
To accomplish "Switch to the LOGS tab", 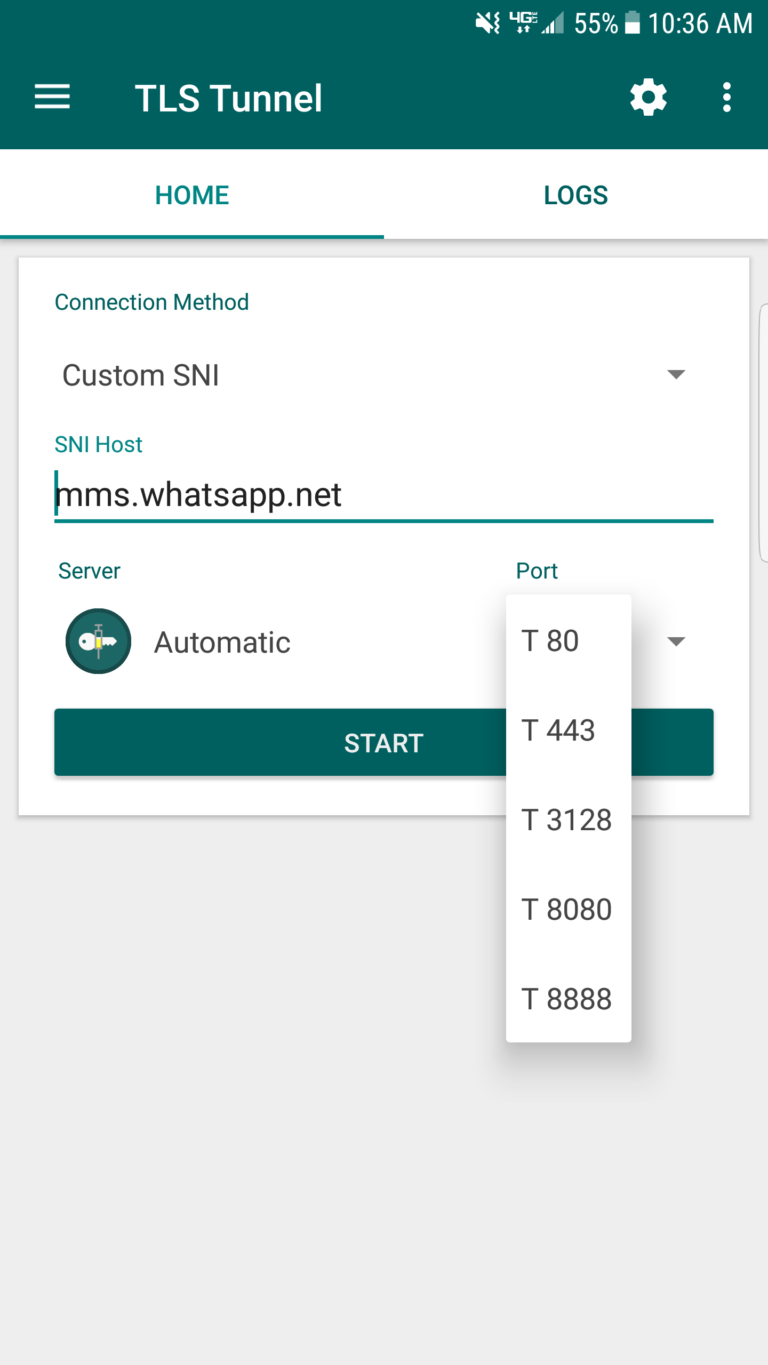I will coord(576,195).
